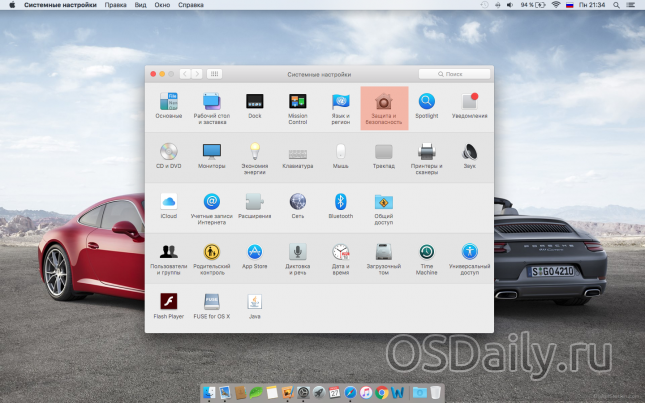Viewport: 645px width, 403px height.
Task: Open Flash Player settings
Action: [x=168, y=305]
